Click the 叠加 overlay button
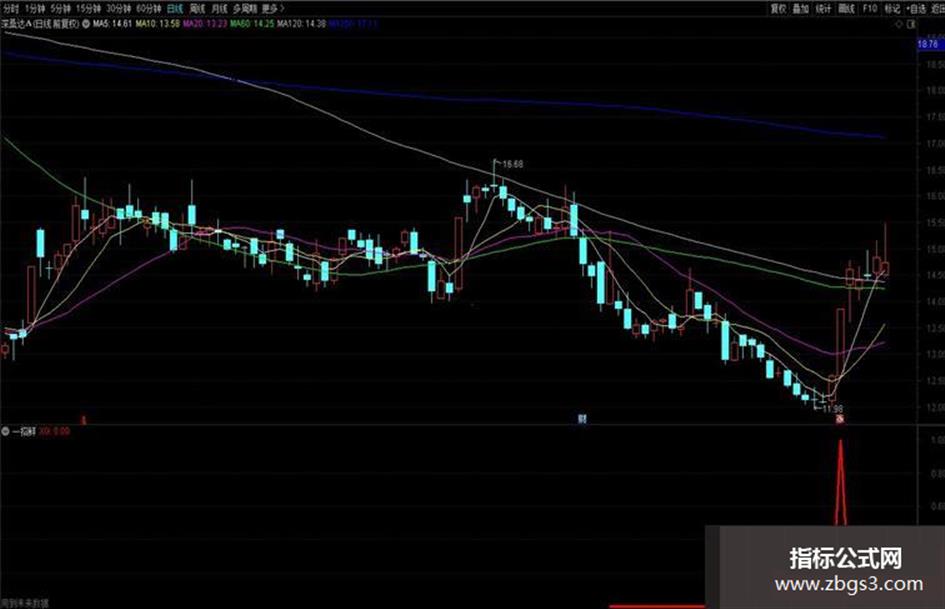945x609 pixels. 801,8
